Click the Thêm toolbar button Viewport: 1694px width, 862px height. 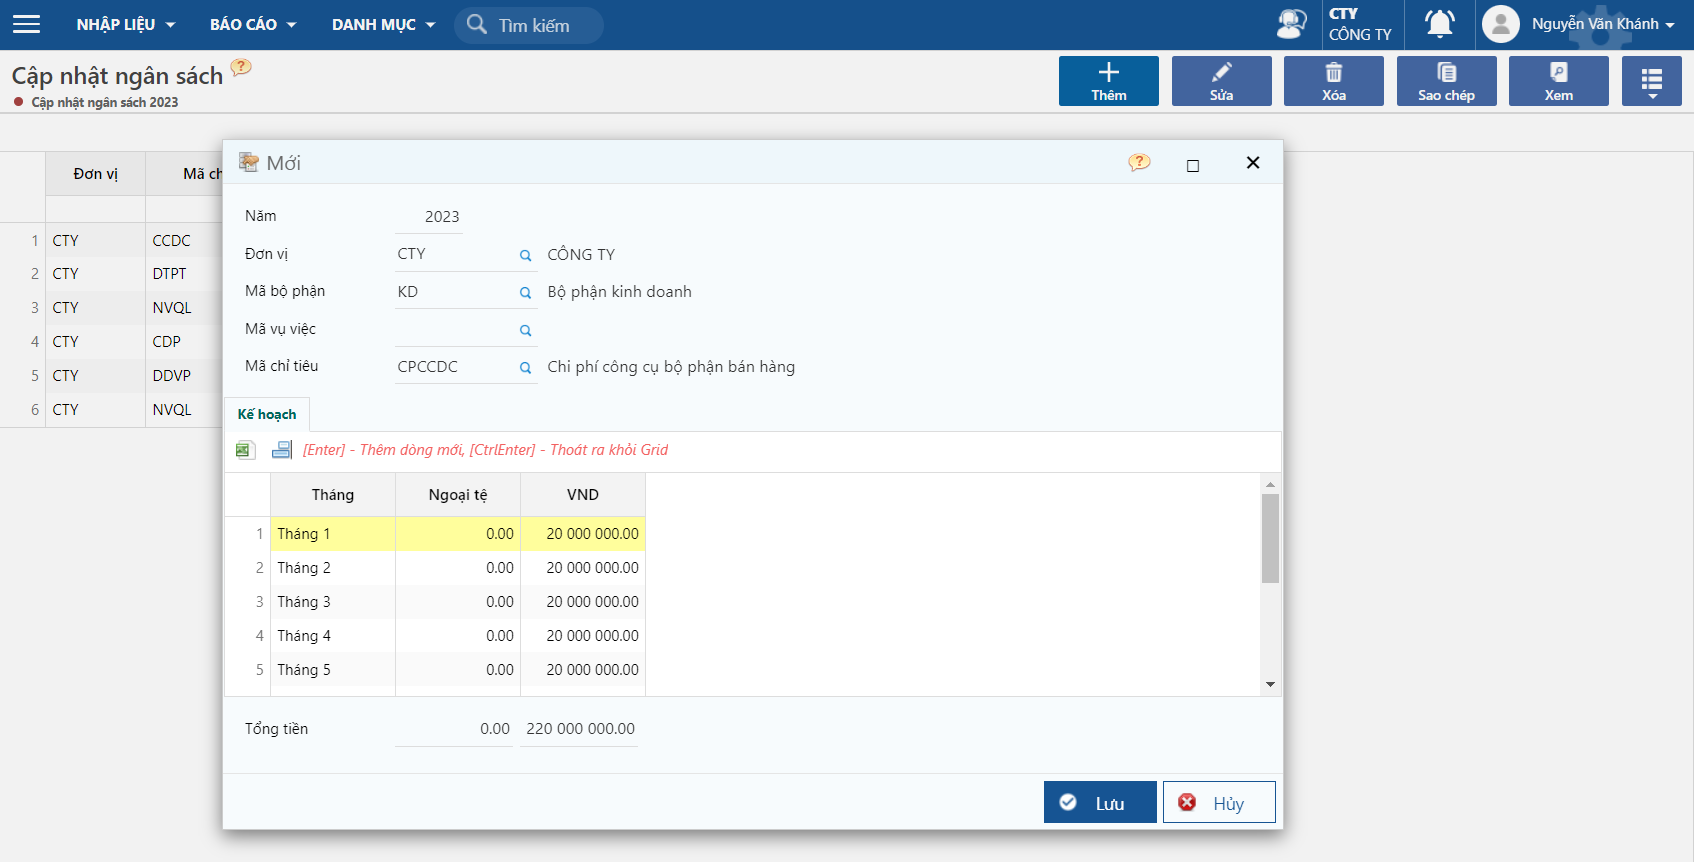[1108, 81]
